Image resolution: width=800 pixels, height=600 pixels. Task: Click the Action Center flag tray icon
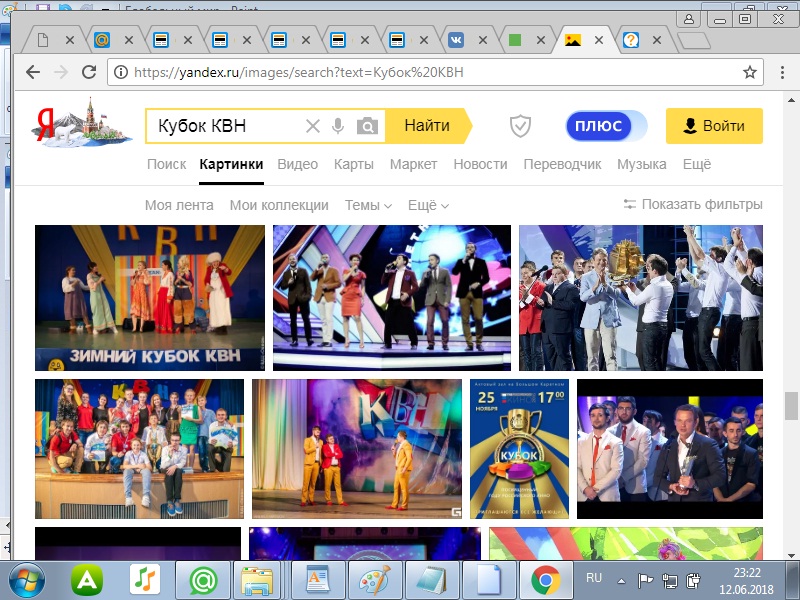click(645, 581)
